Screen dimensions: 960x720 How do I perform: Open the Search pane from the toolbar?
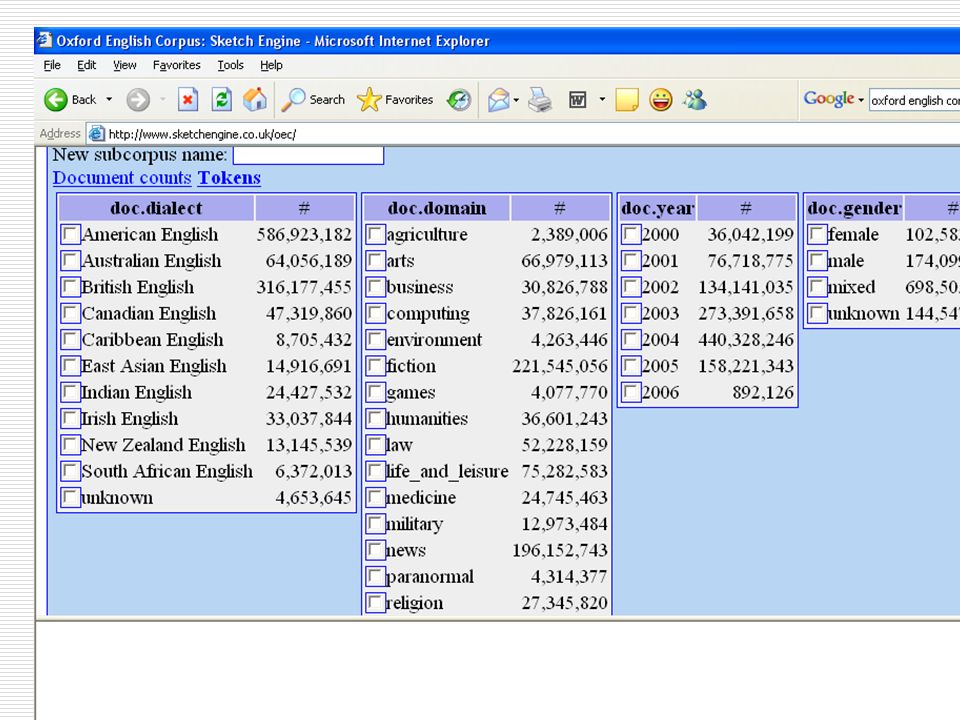click(x=313, y=99)
